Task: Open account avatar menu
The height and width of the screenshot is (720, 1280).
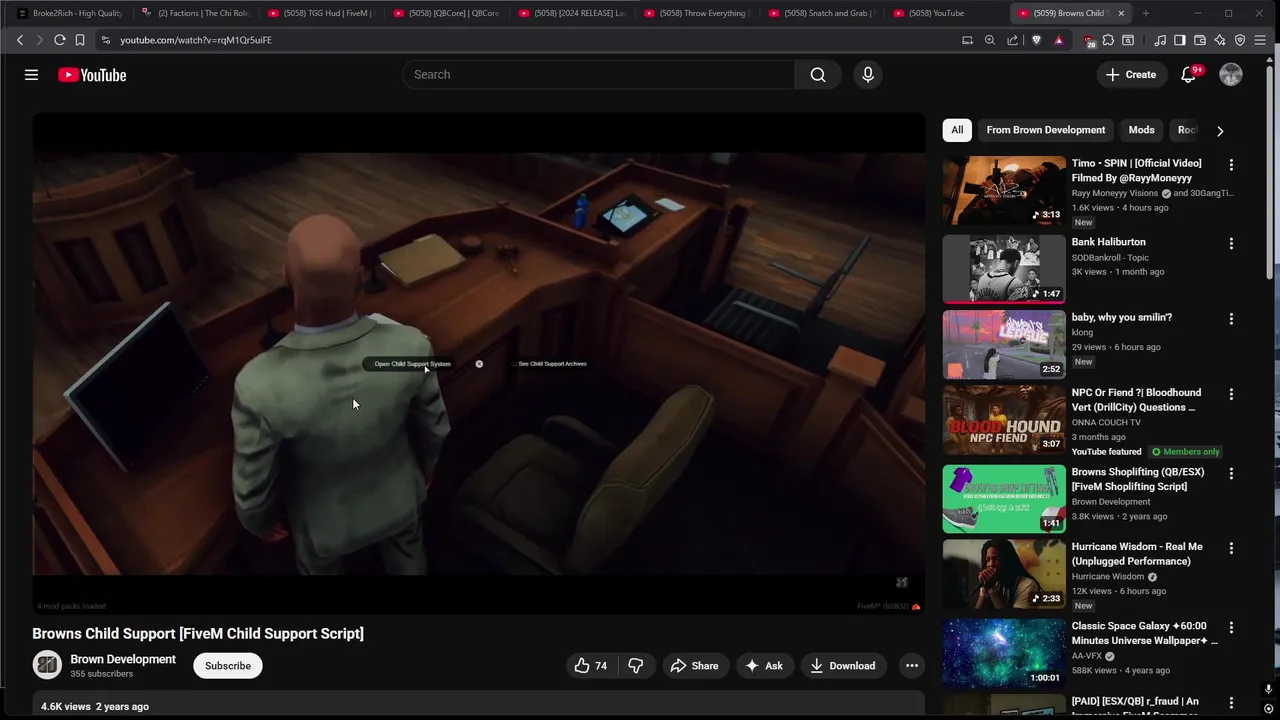Action: point(1231,75)
